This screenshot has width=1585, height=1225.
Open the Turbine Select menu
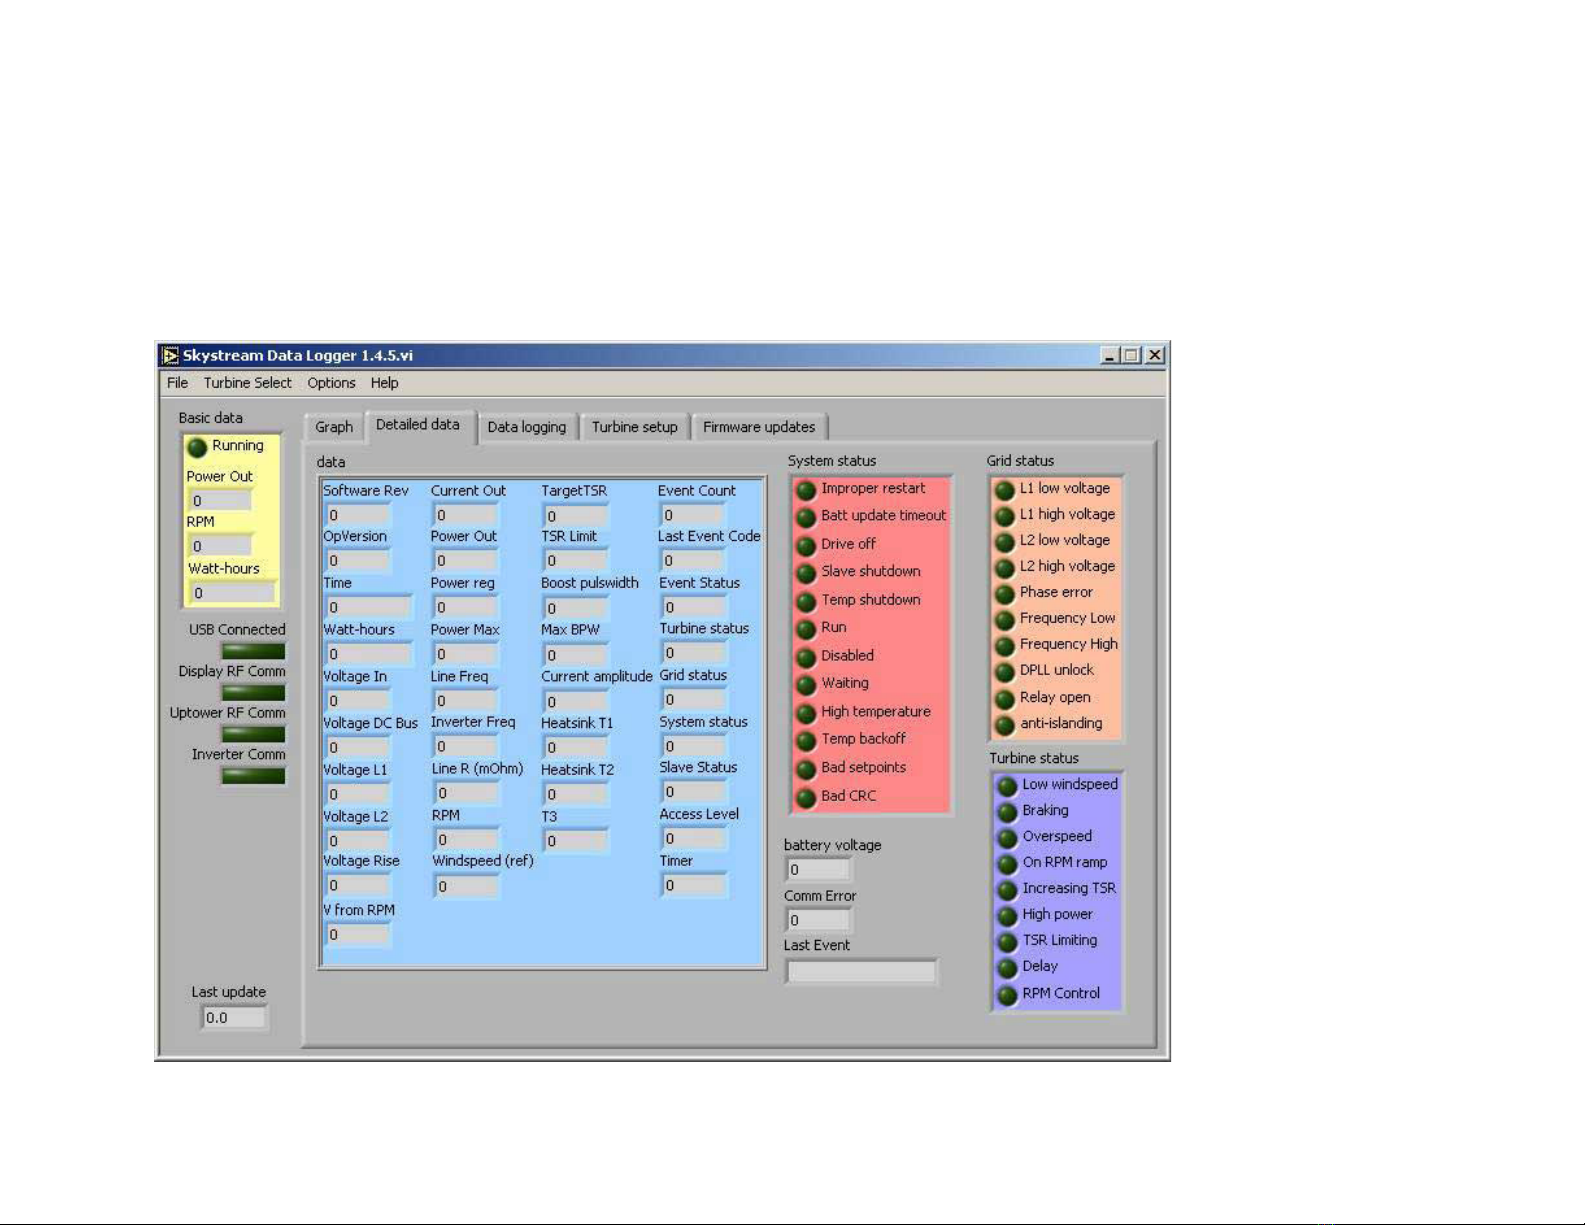[248, 383]
